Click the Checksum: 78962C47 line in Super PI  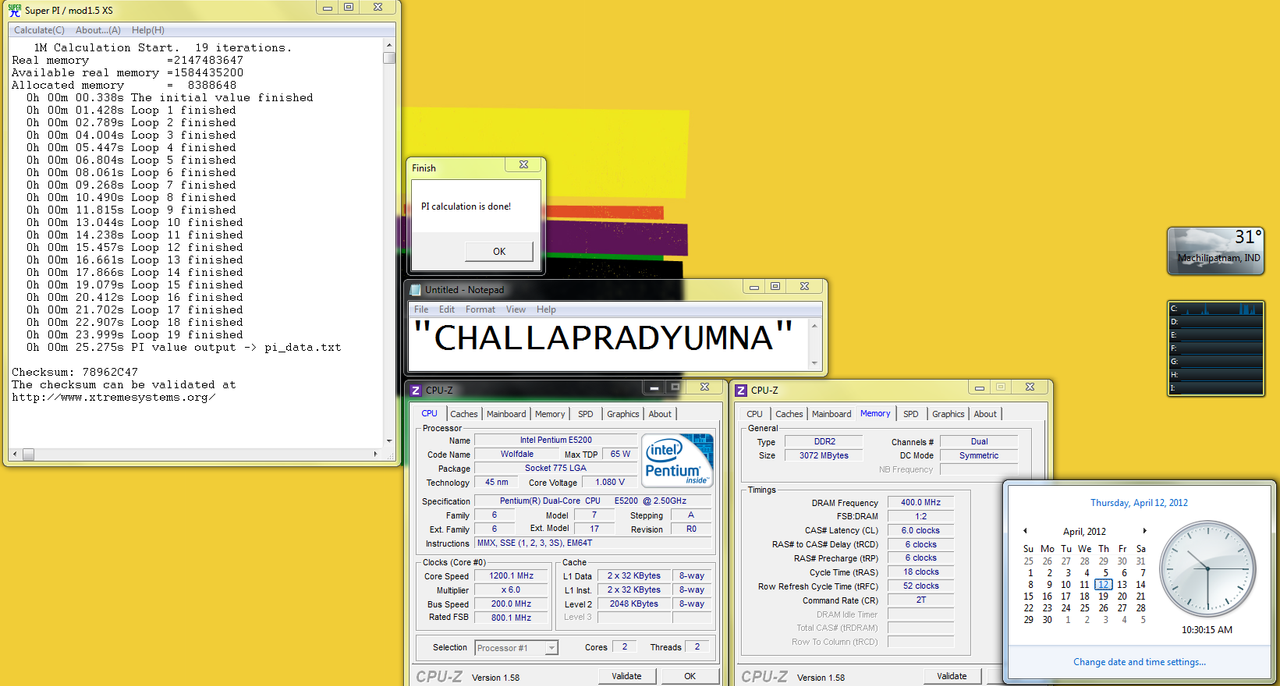point(75,372)
